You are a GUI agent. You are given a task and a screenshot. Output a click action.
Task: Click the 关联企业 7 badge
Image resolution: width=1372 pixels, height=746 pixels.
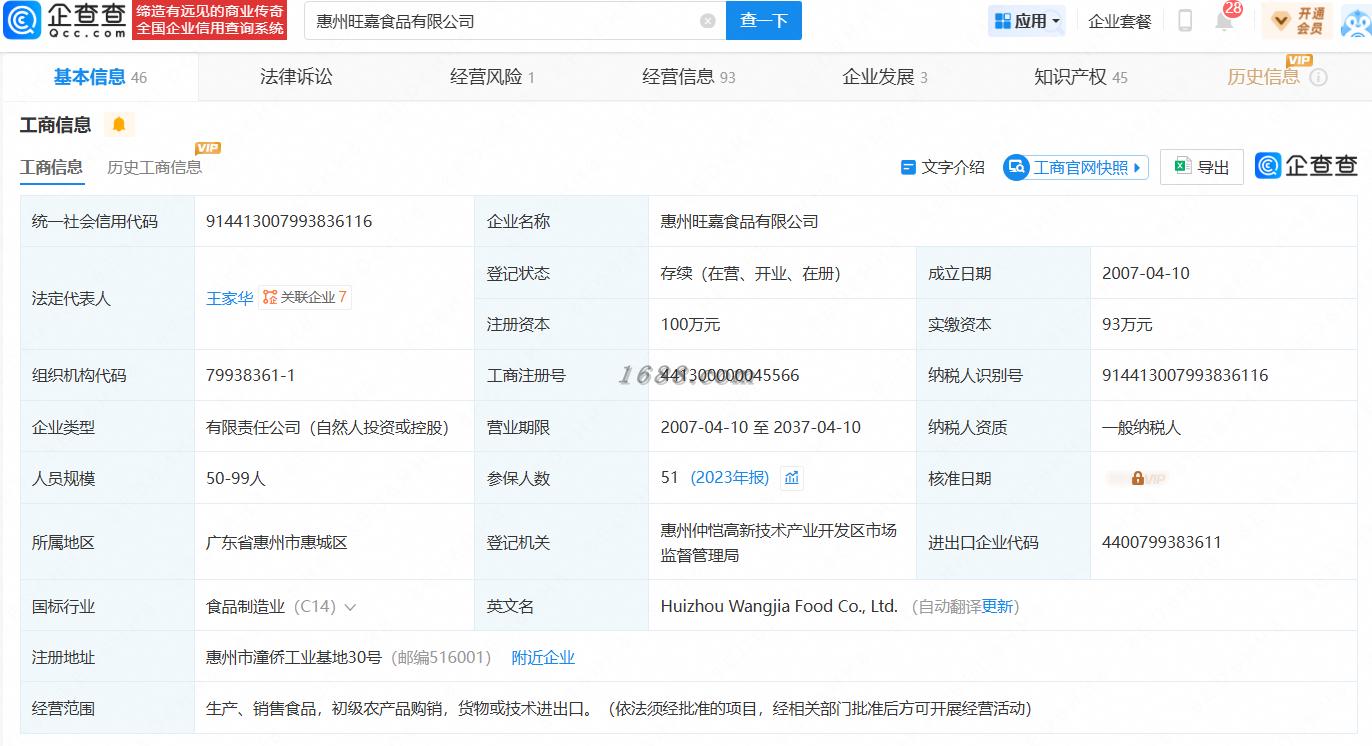pos(305,297)
